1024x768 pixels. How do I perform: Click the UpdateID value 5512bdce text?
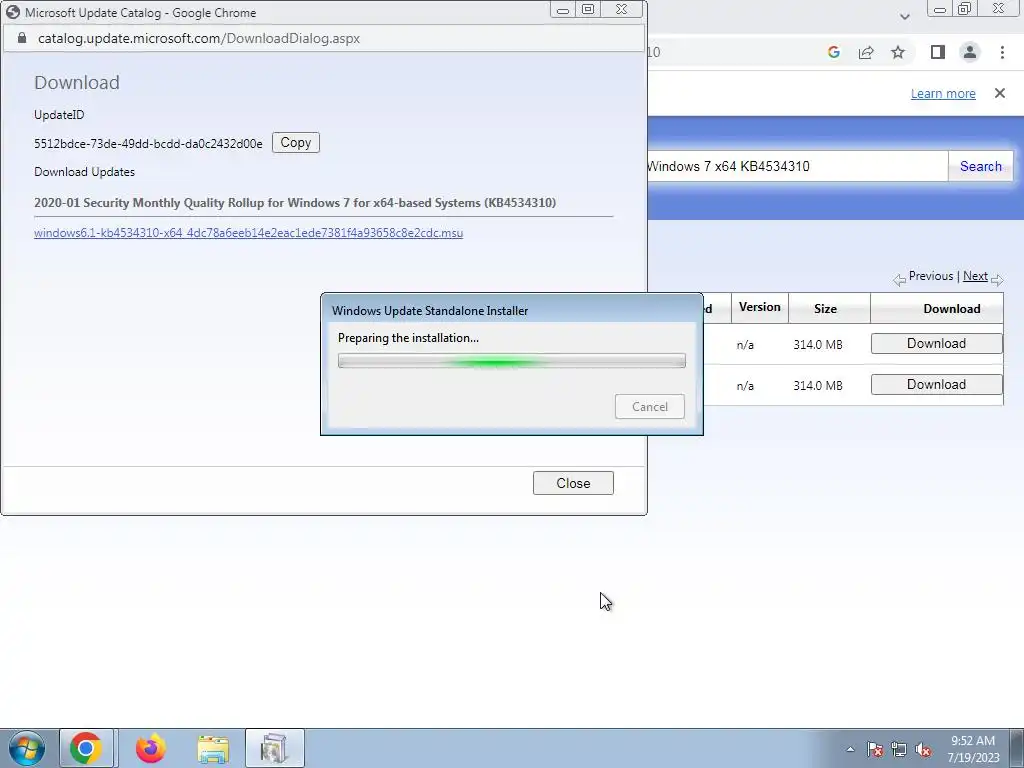(148, 144)
